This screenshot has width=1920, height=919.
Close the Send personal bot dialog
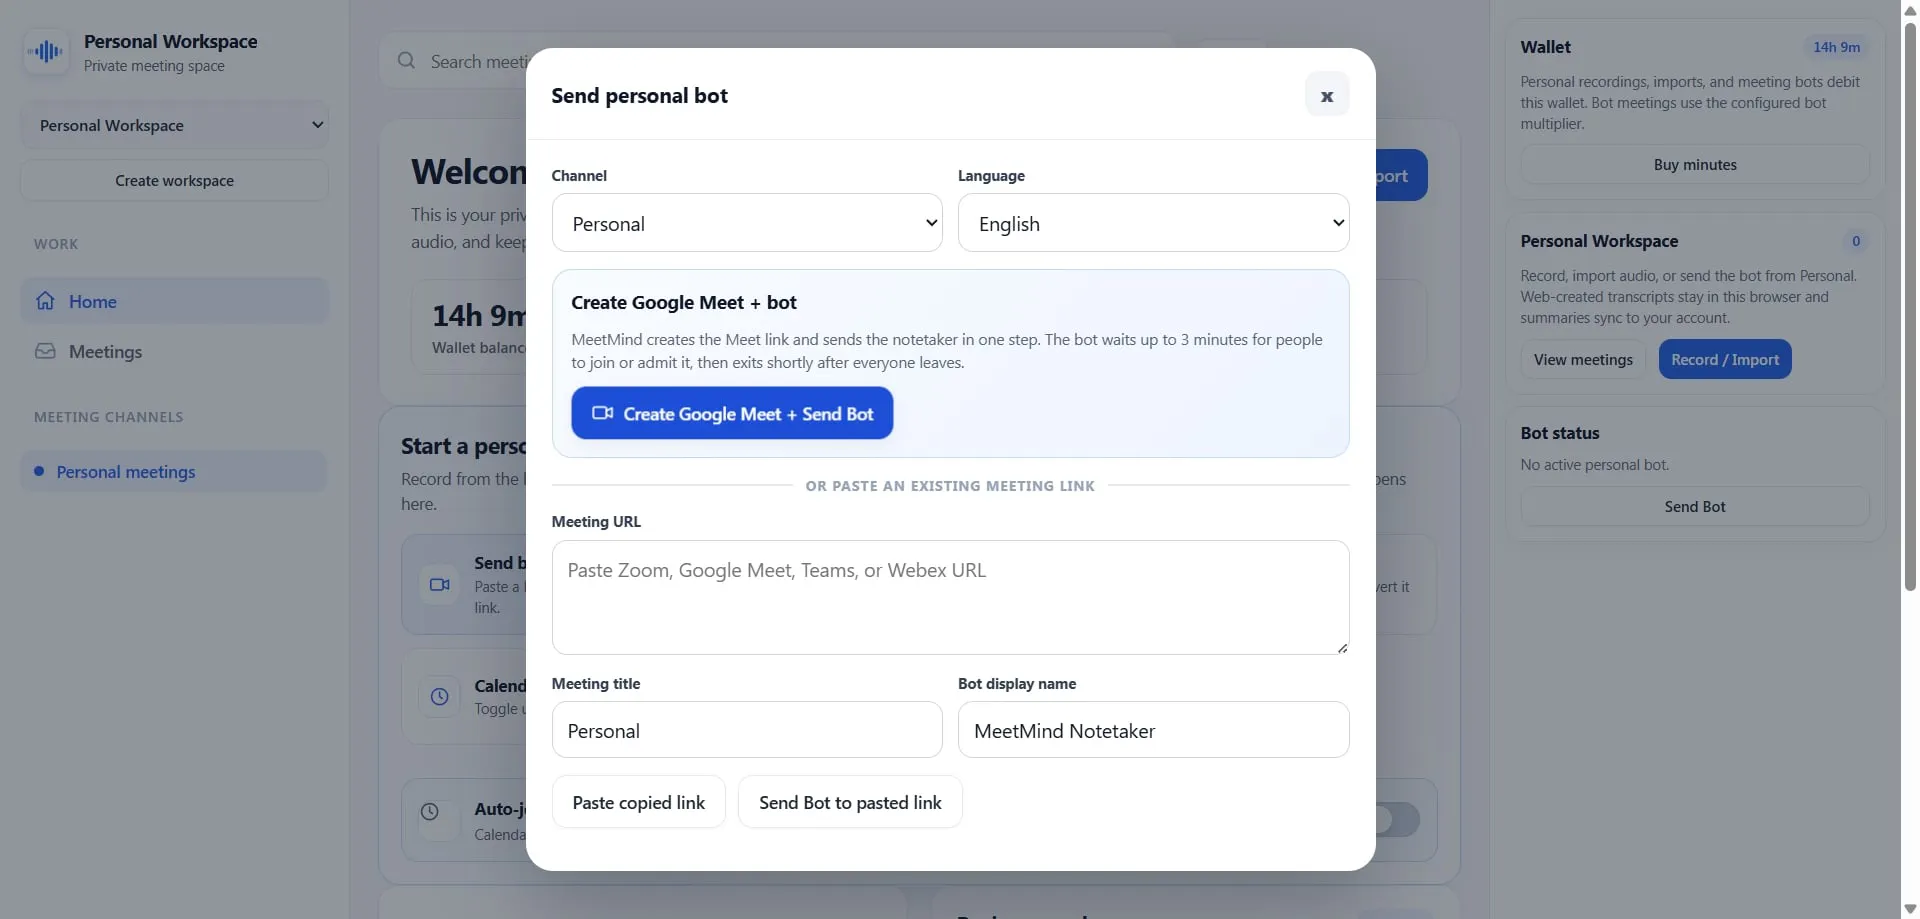tap(1327, 95)
